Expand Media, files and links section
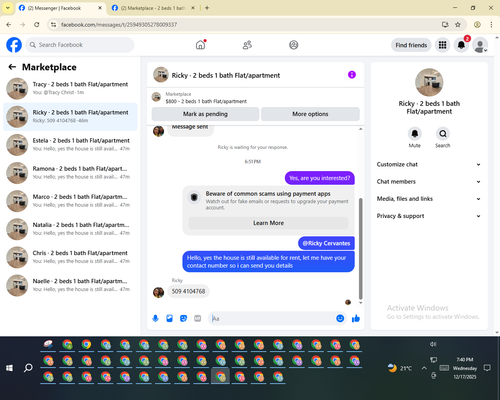 429,199
